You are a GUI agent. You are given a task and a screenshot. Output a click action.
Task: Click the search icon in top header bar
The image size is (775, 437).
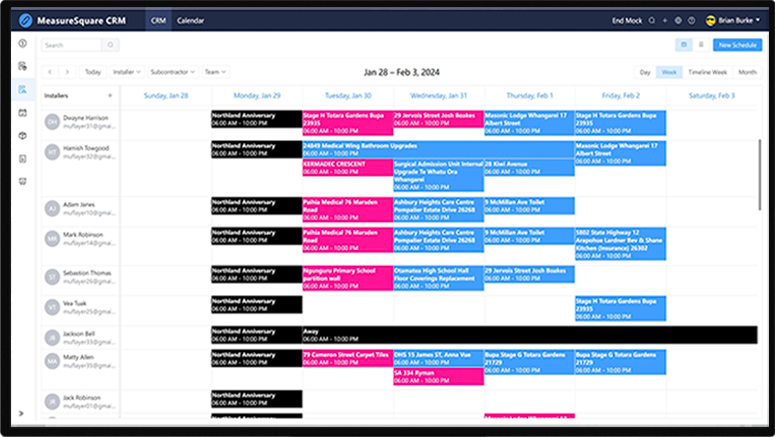(x=652, y=20)
